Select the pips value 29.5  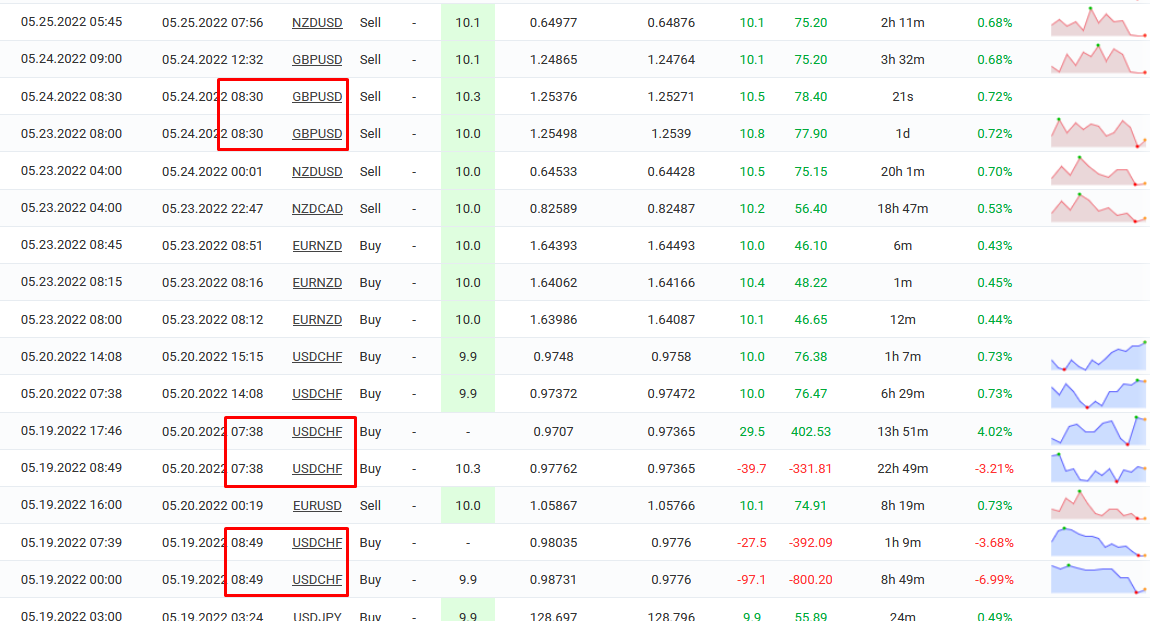[x=752, y=432]
